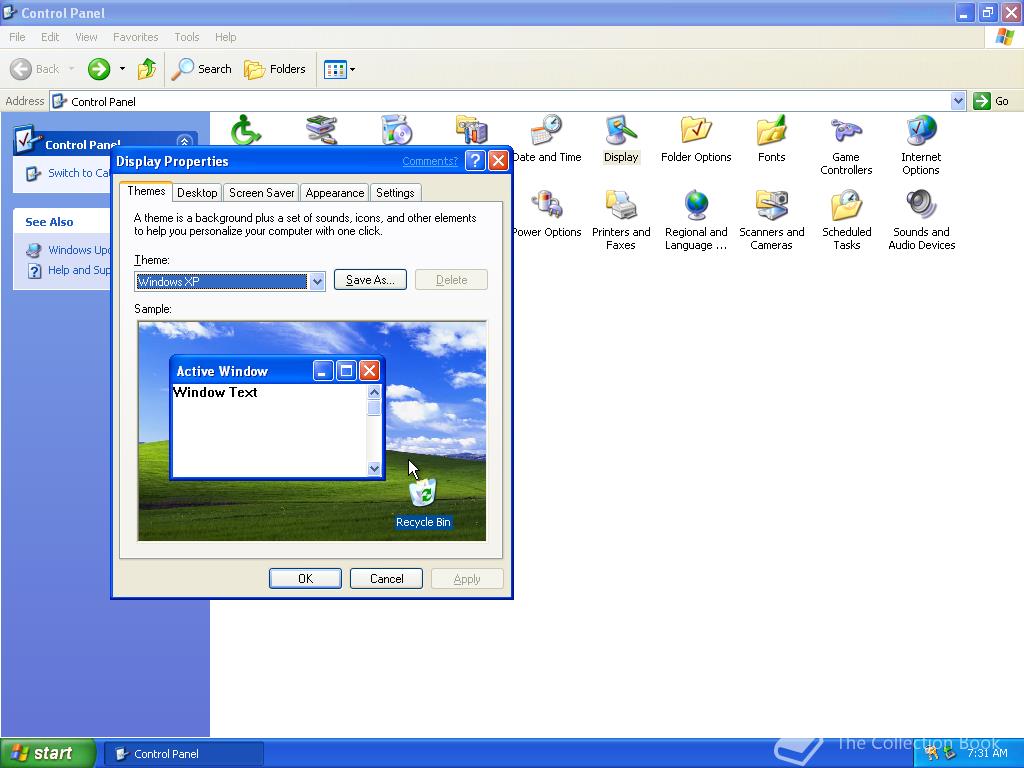Screen dimensions: 1024x768
Task: Close the Display Properties dialog
Action: point(498,161)
